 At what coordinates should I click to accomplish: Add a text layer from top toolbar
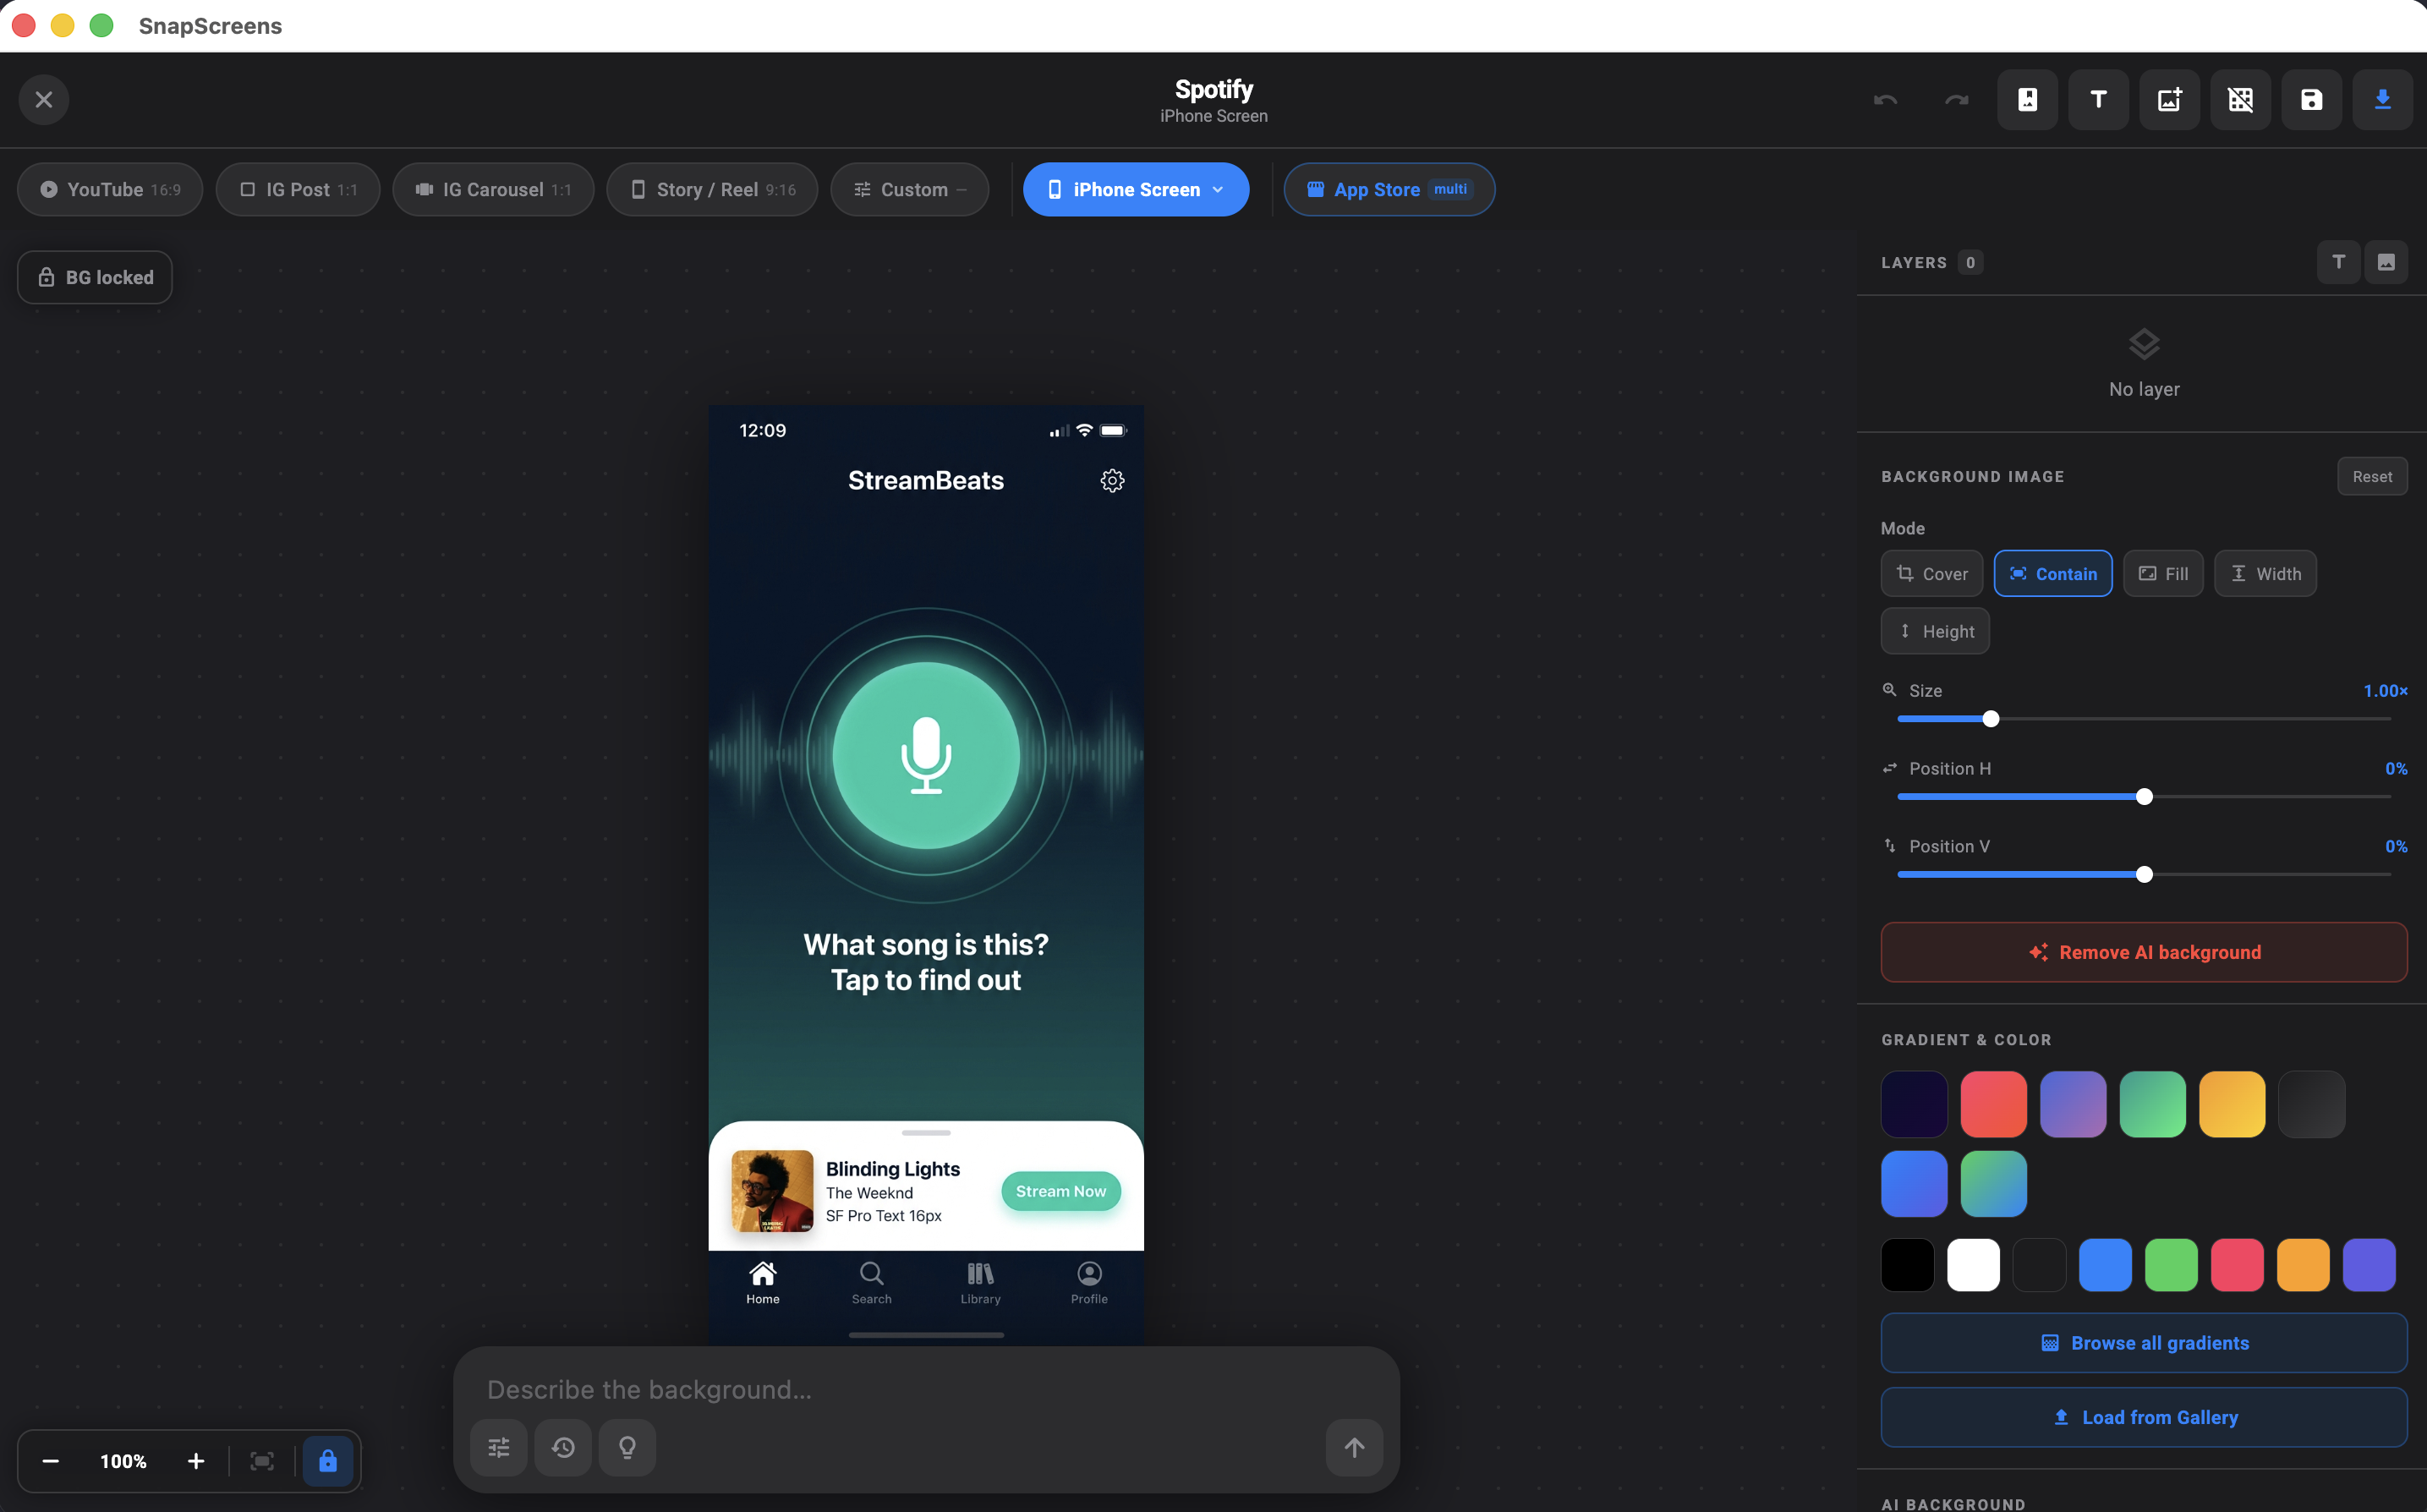[2098, 100]
